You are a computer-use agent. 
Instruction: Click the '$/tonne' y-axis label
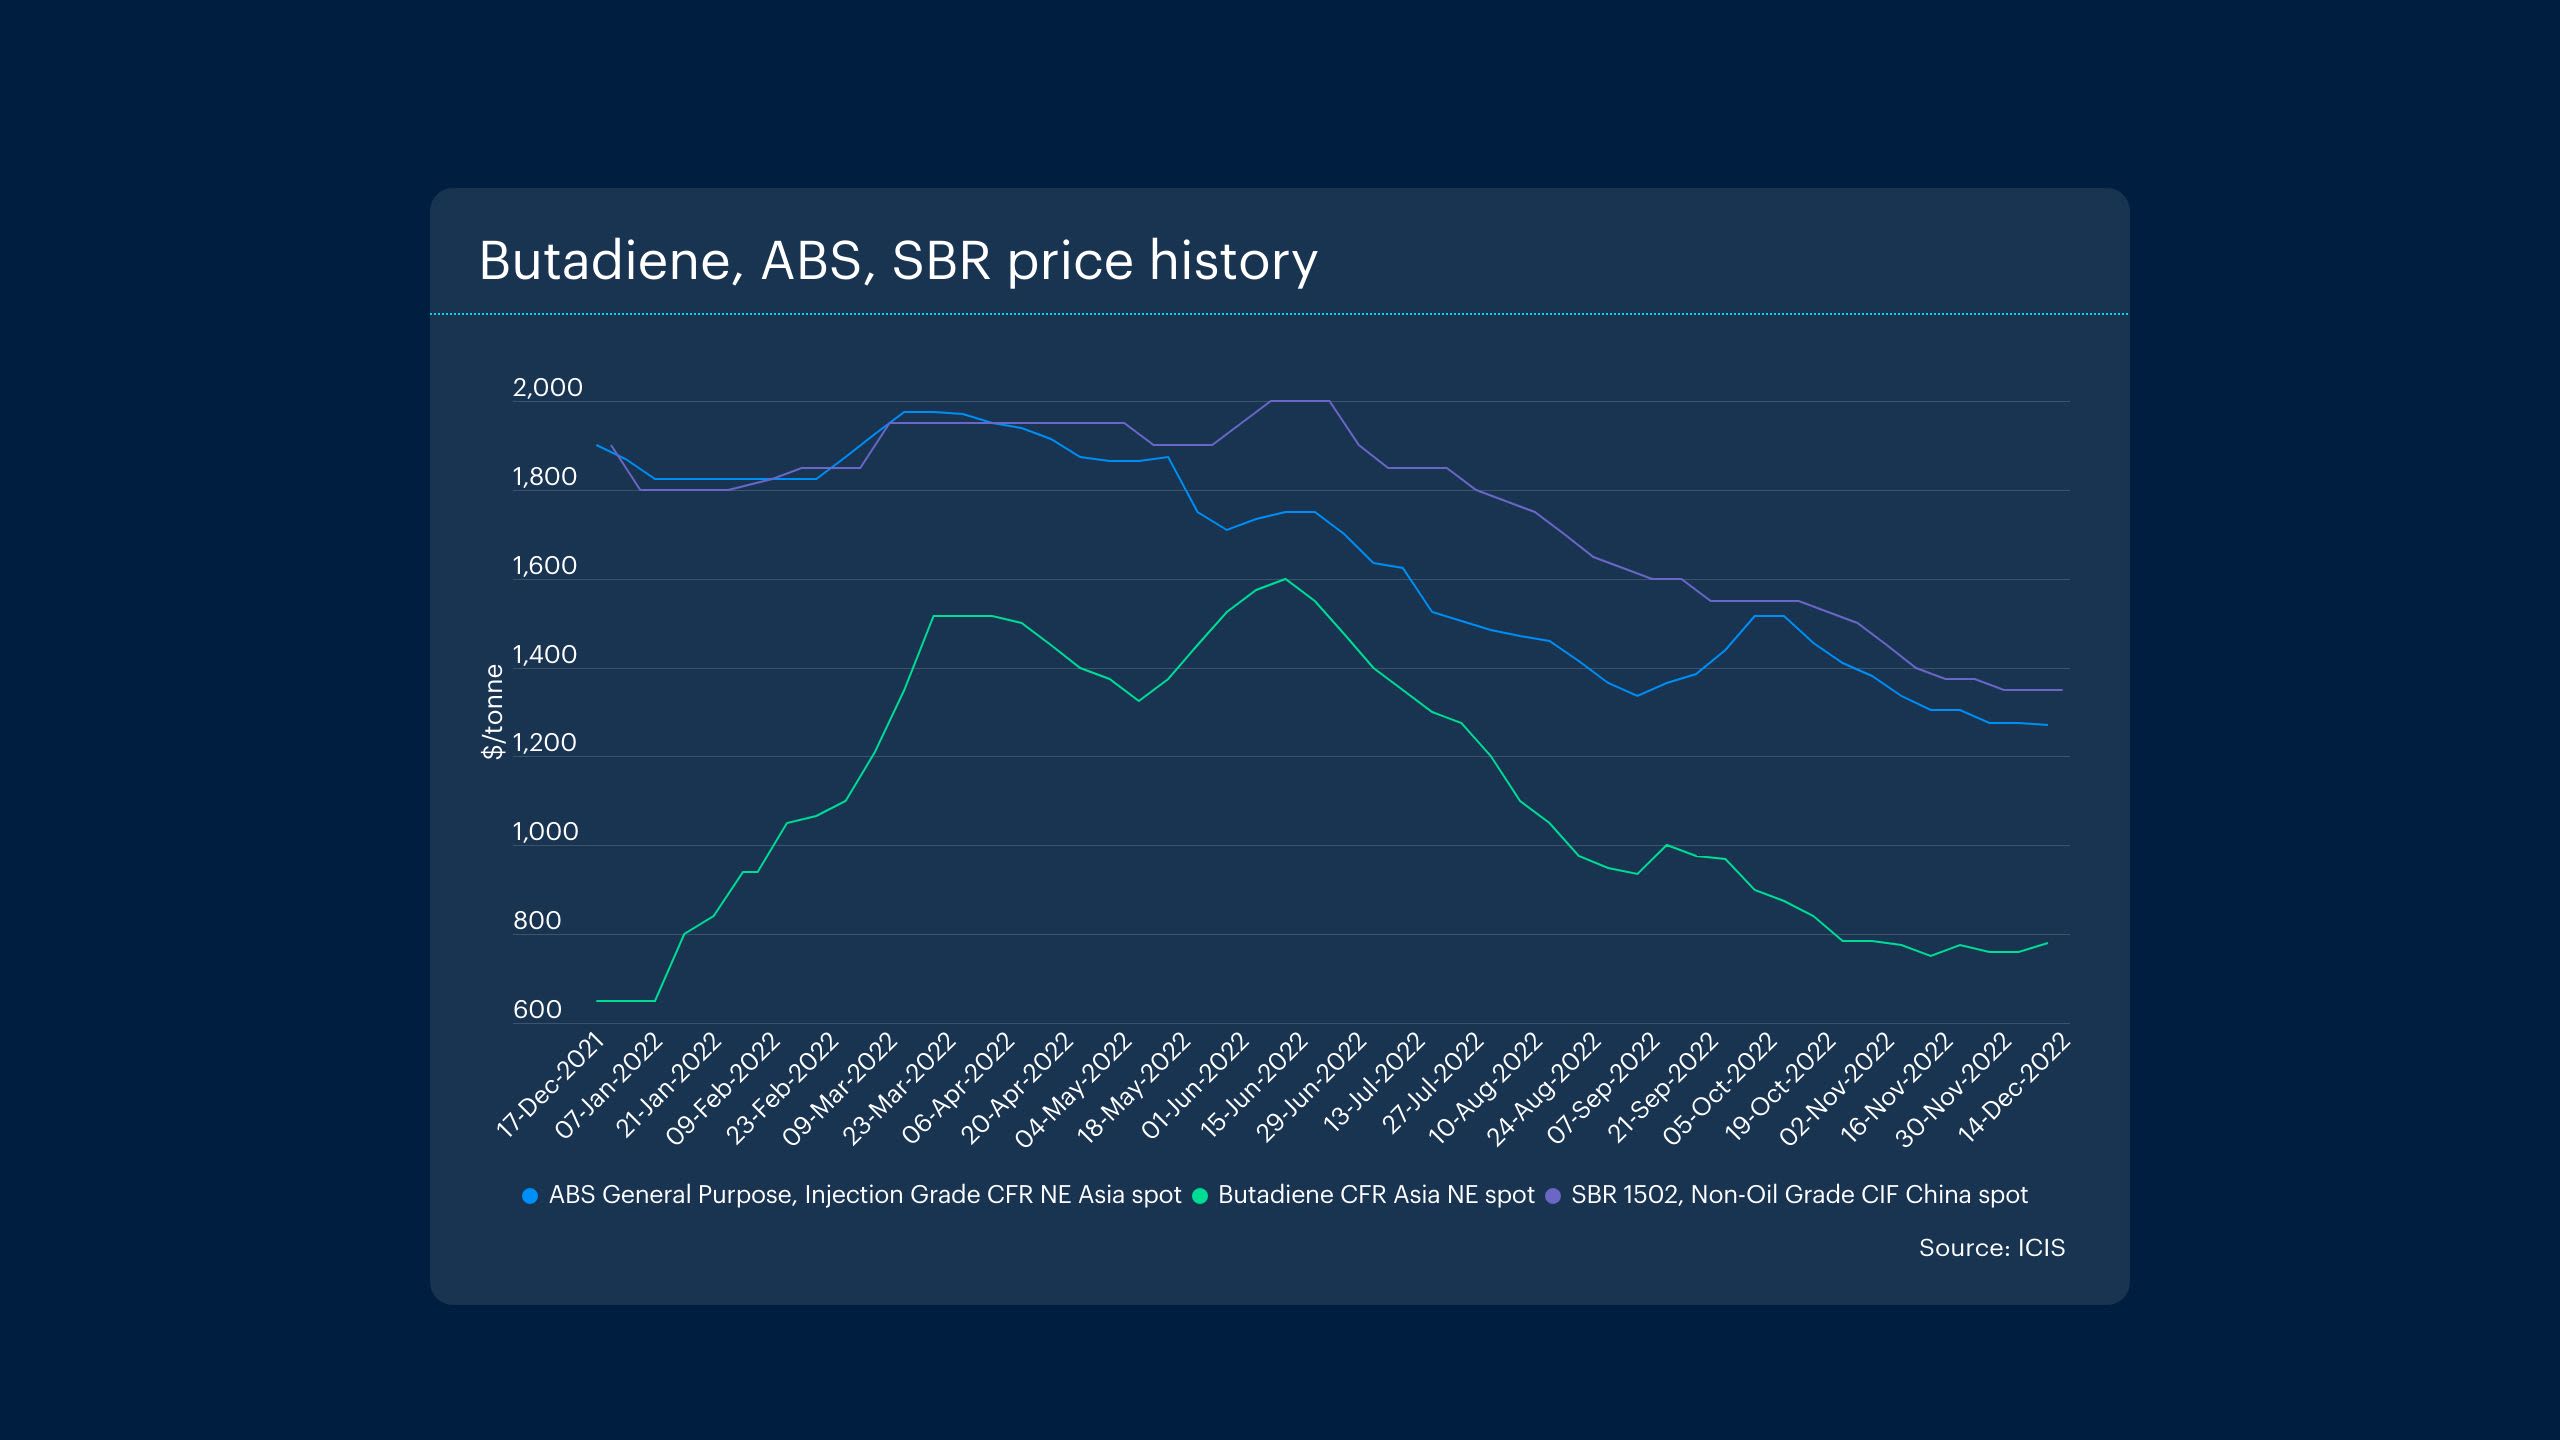[x=493, y=712]
